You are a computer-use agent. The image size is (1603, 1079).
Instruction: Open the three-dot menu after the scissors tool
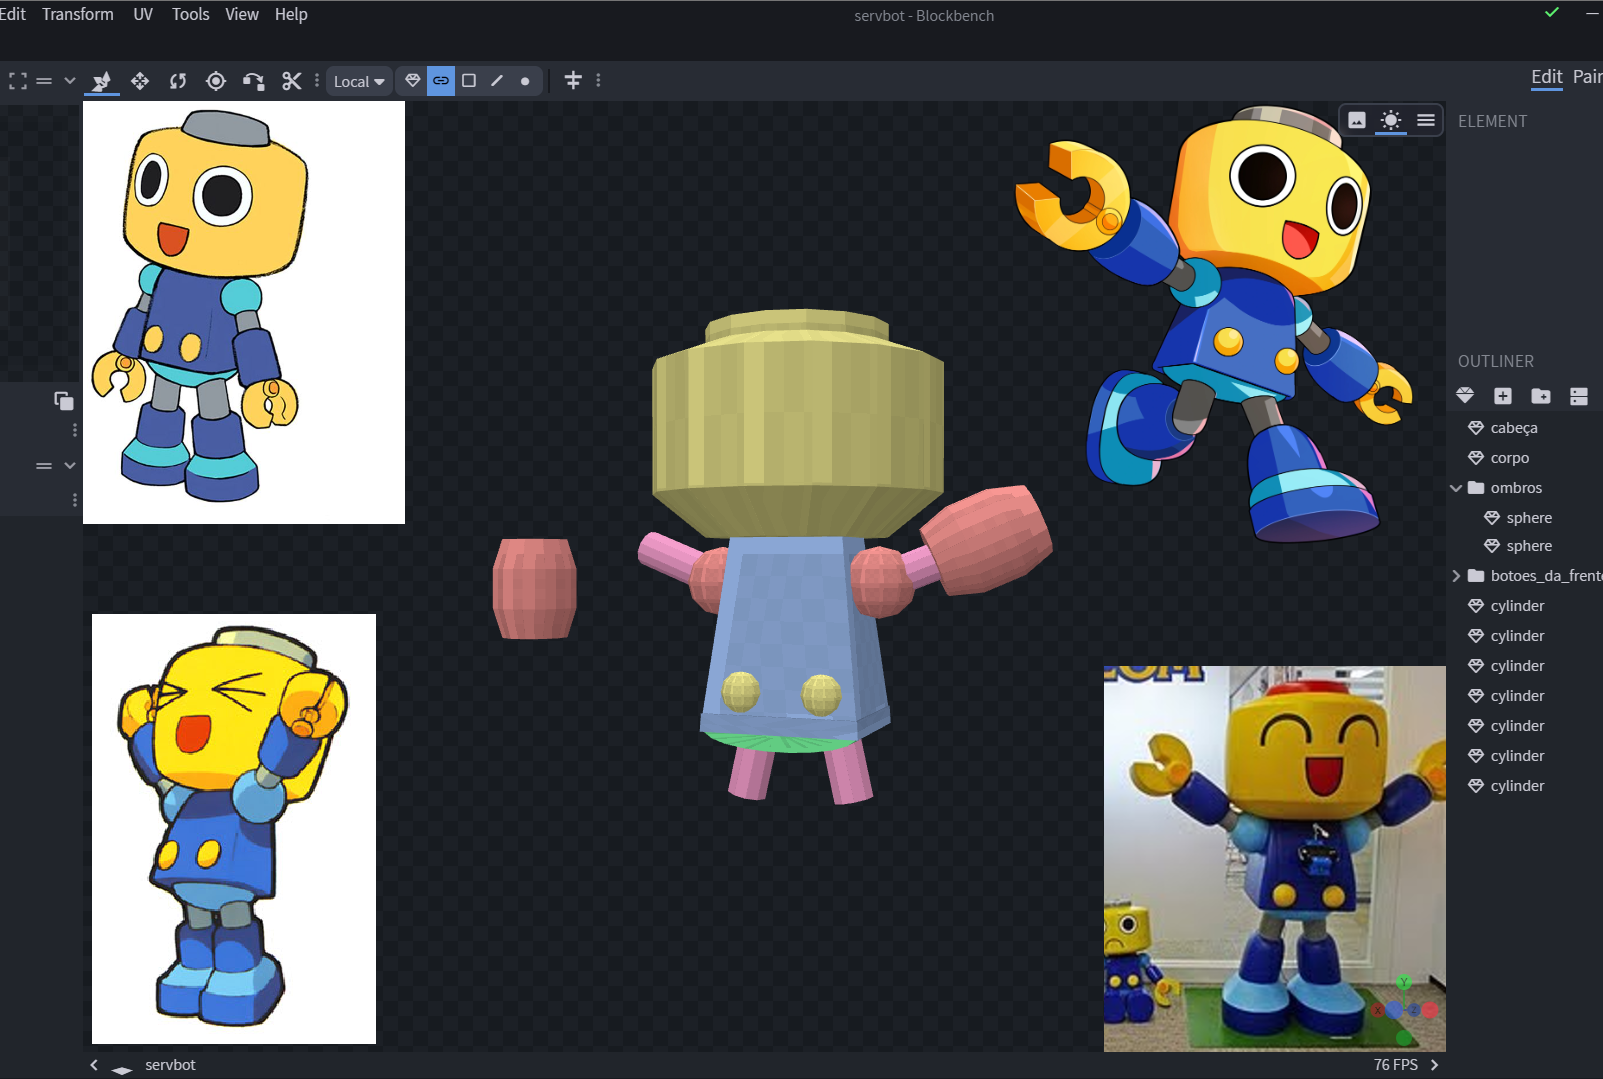pyautogui.click(x=317, y=81)
